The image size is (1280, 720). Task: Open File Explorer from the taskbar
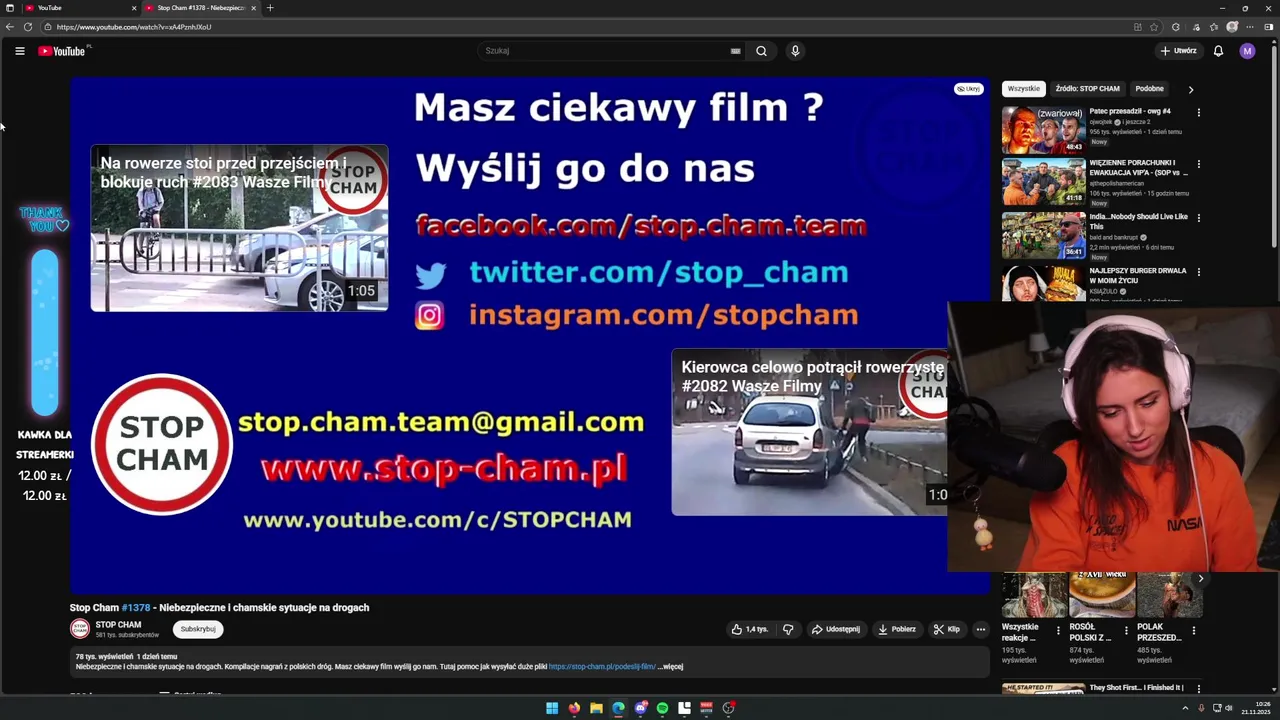[x=596, y=708]
